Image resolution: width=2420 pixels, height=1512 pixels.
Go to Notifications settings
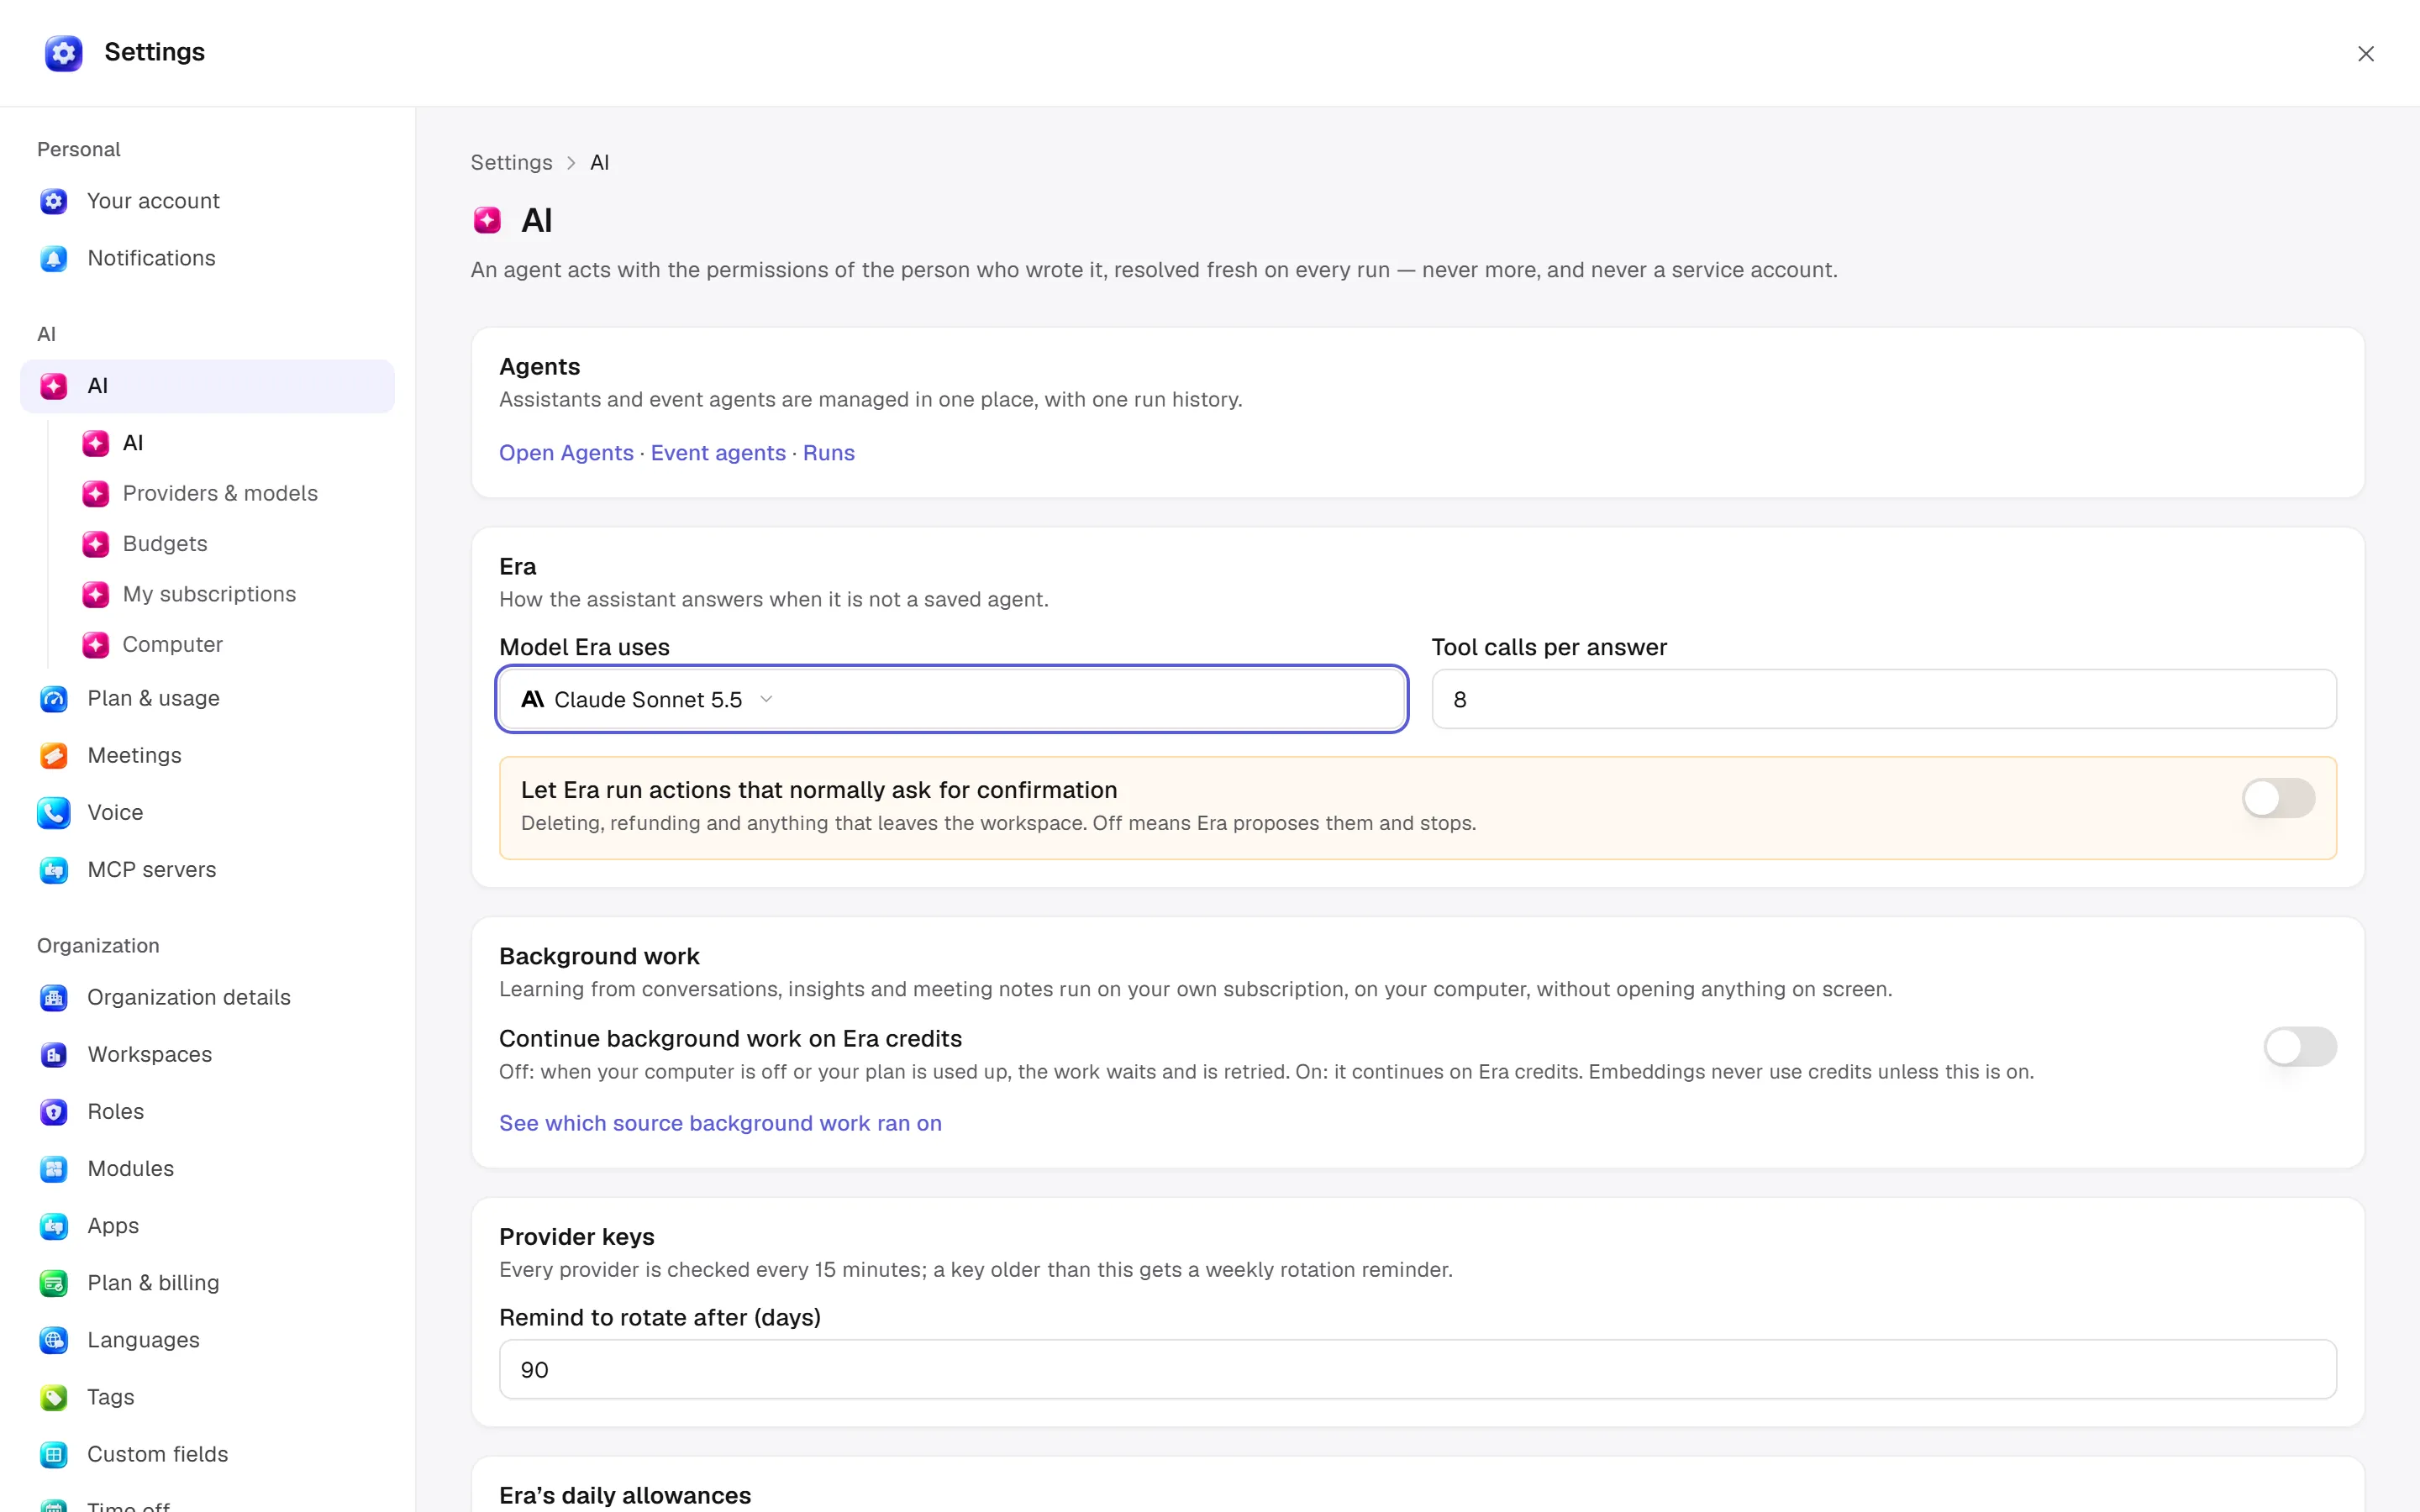pyautogui.click(x=207, y=258)
